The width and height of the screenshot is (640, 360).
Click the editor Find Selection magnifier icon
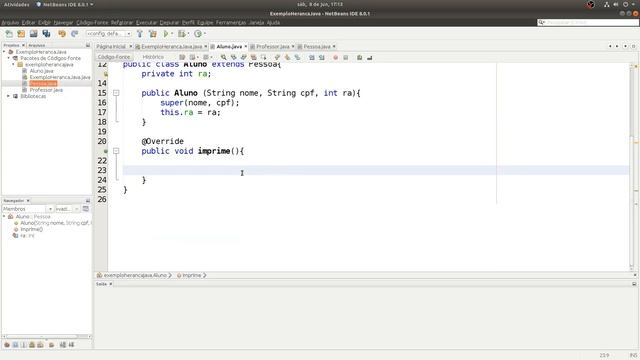(223, 58)
